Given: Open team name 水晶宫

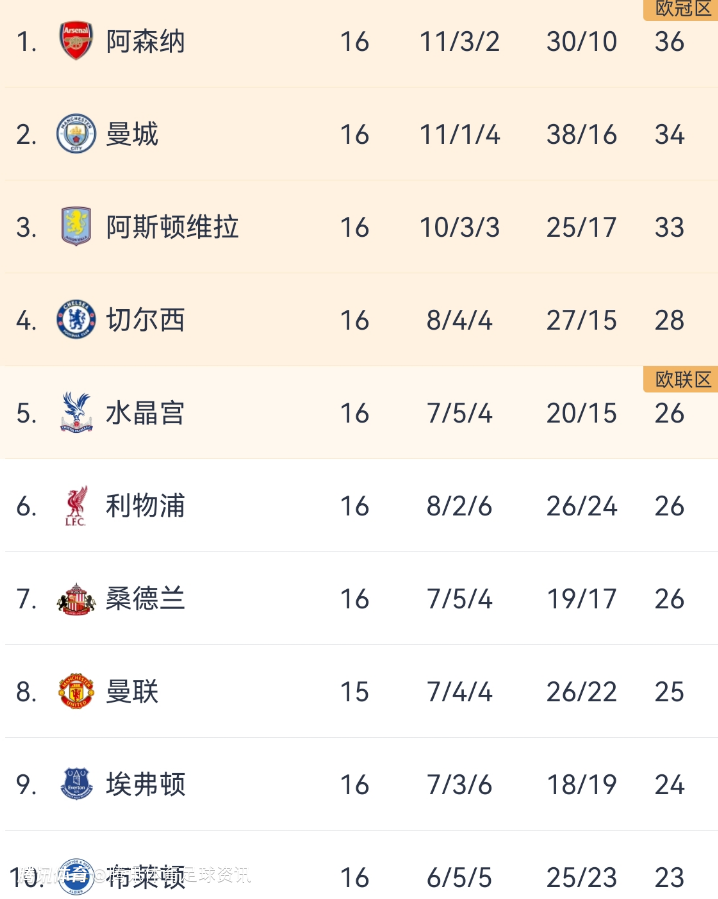Looking at the screenshot, I should point(145,413).
